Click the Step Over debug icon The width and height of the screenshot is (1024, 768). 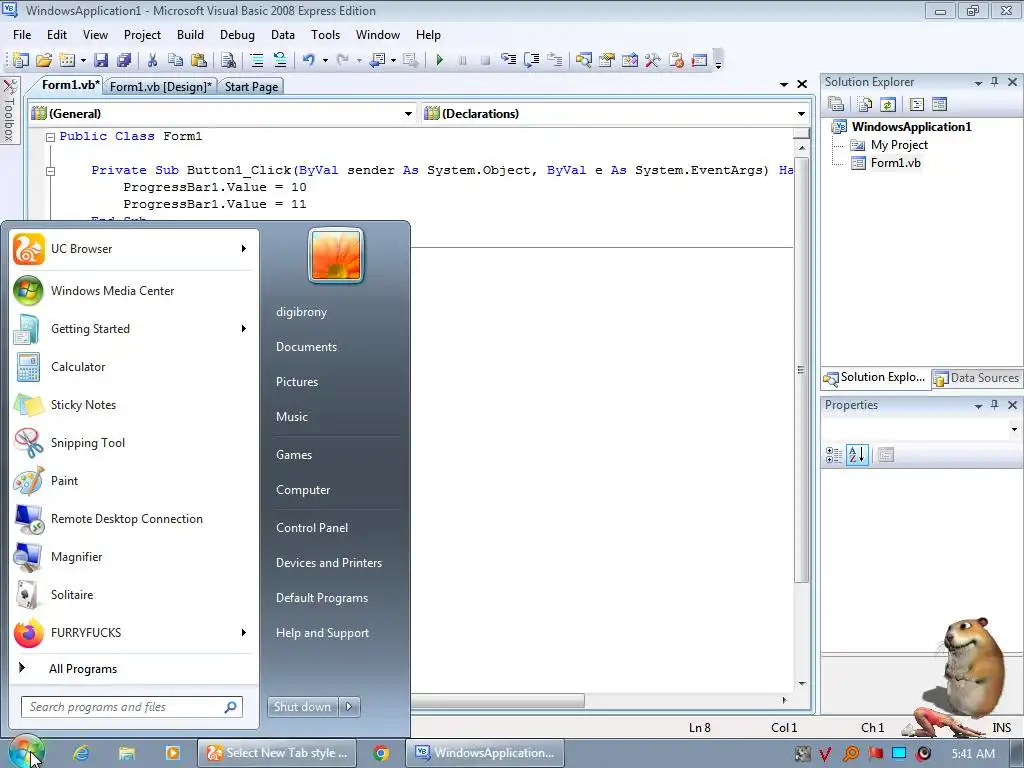[x=532, y=60]
